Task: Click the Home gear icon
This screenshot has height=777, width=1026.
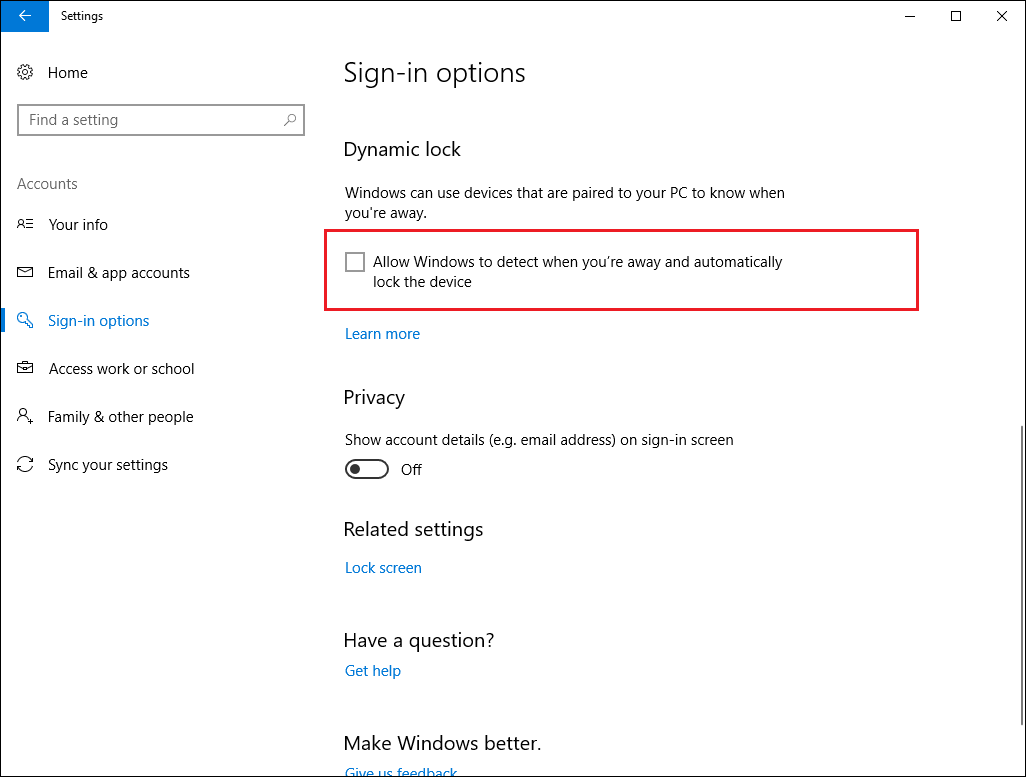Action: click(x=25, y=72)
